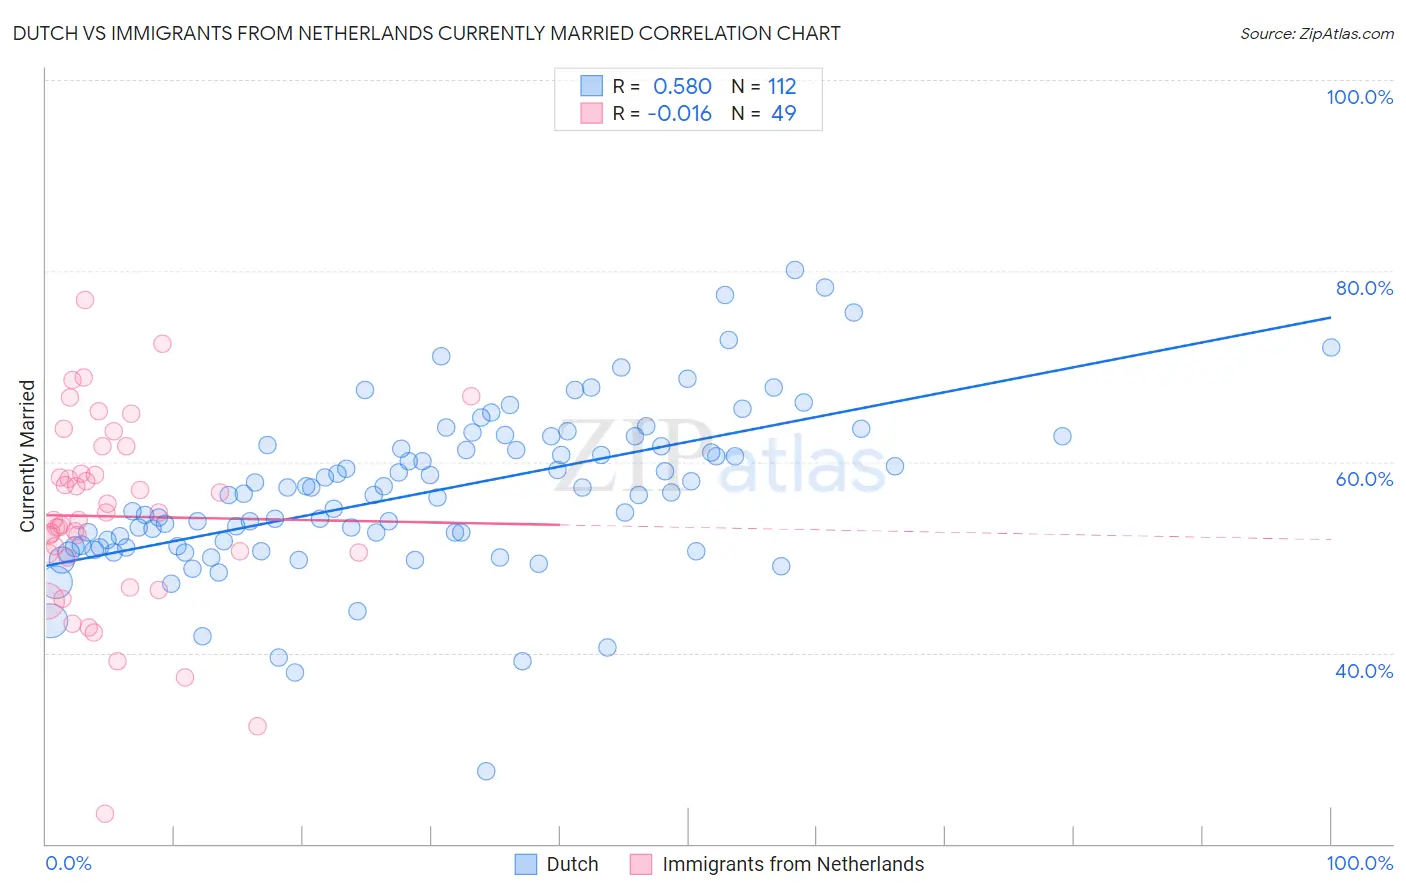This screenshot has height=892, width=1406.
Task: Click the 40.0% y-axis label
Action: [1364, 671]
